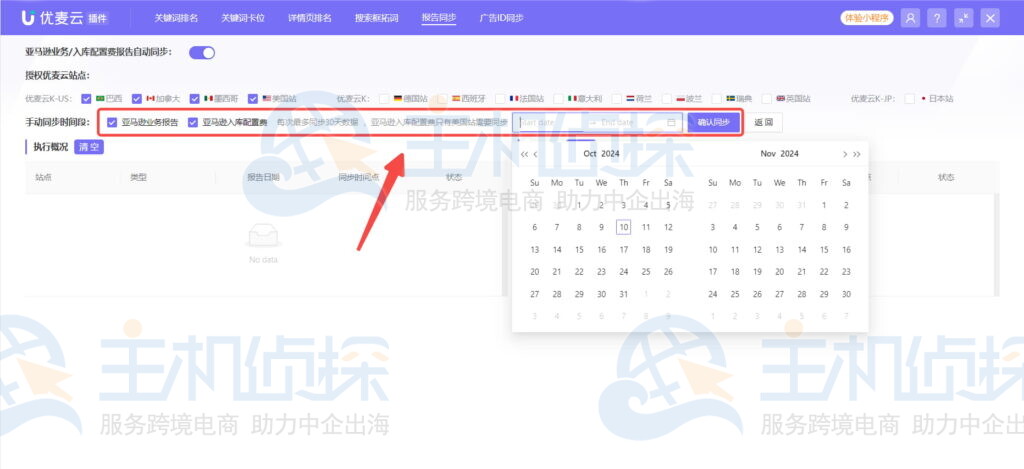Click the shrink window icon in header
The image size is (1024, 469).
click(963, 18)
